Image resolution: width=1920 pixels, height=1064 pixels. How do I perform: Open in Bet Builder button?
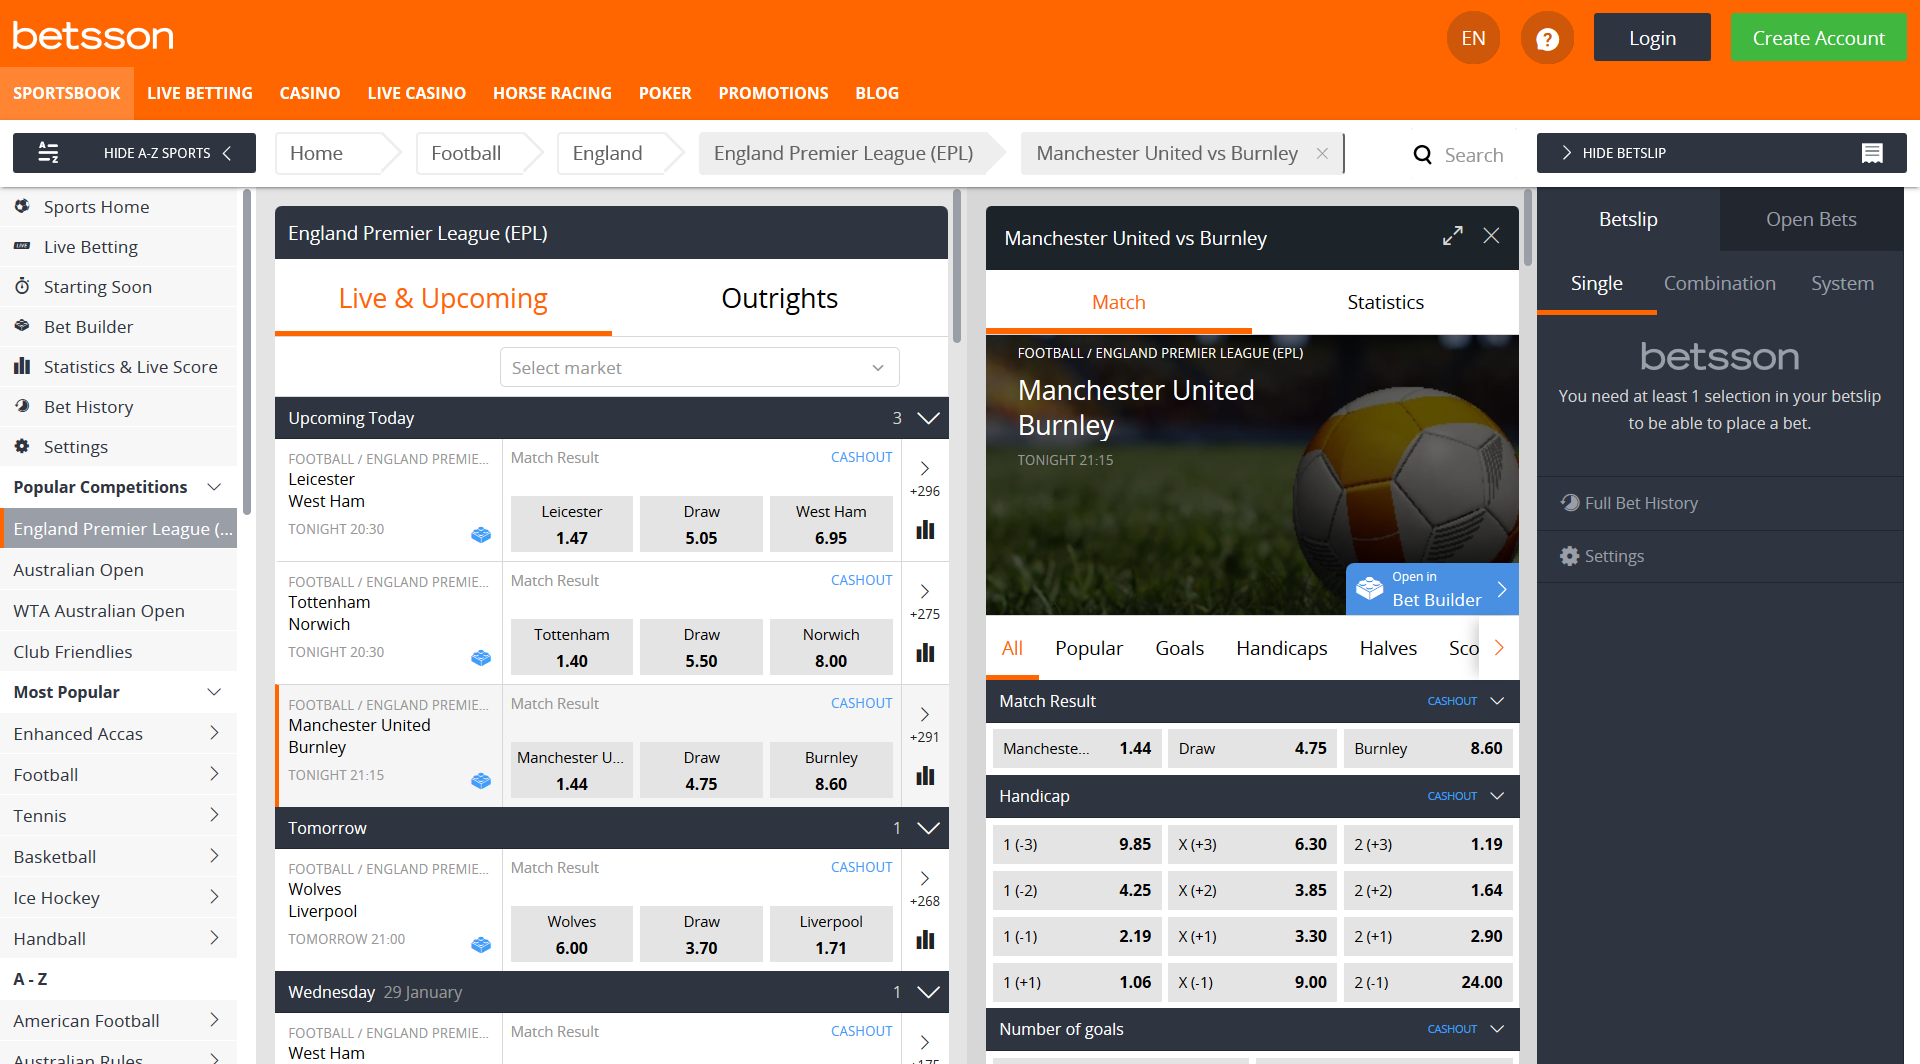[1432, 589]
